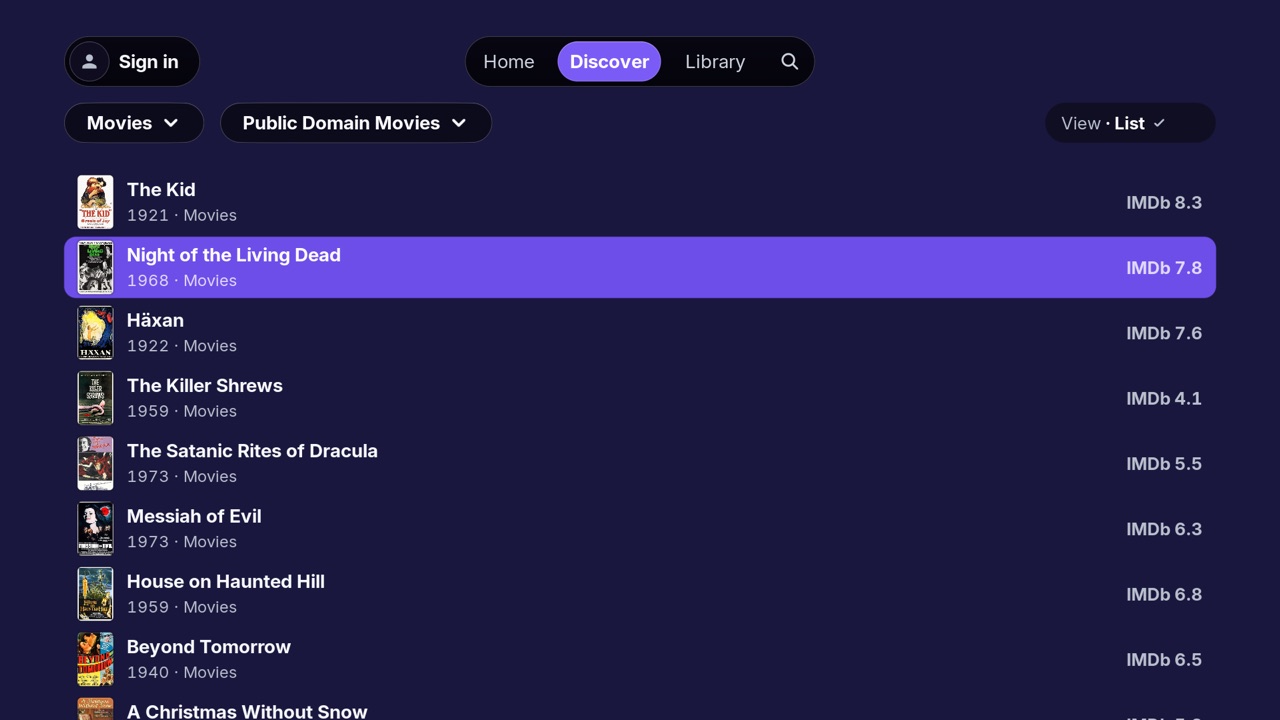The height and width of the screenshot is (720, 1280).
Task: Click the Sign in button
Action: click(132, 62)
